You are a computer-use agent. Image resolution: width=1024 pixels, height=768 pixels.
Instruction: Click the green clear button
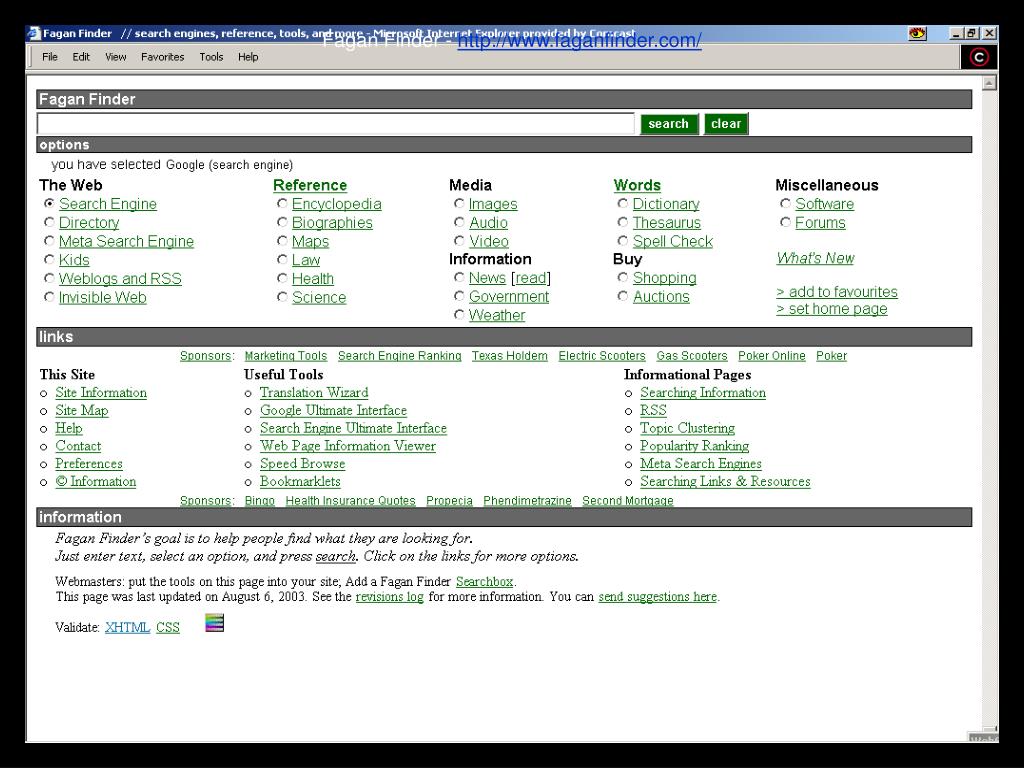(726, 123)
